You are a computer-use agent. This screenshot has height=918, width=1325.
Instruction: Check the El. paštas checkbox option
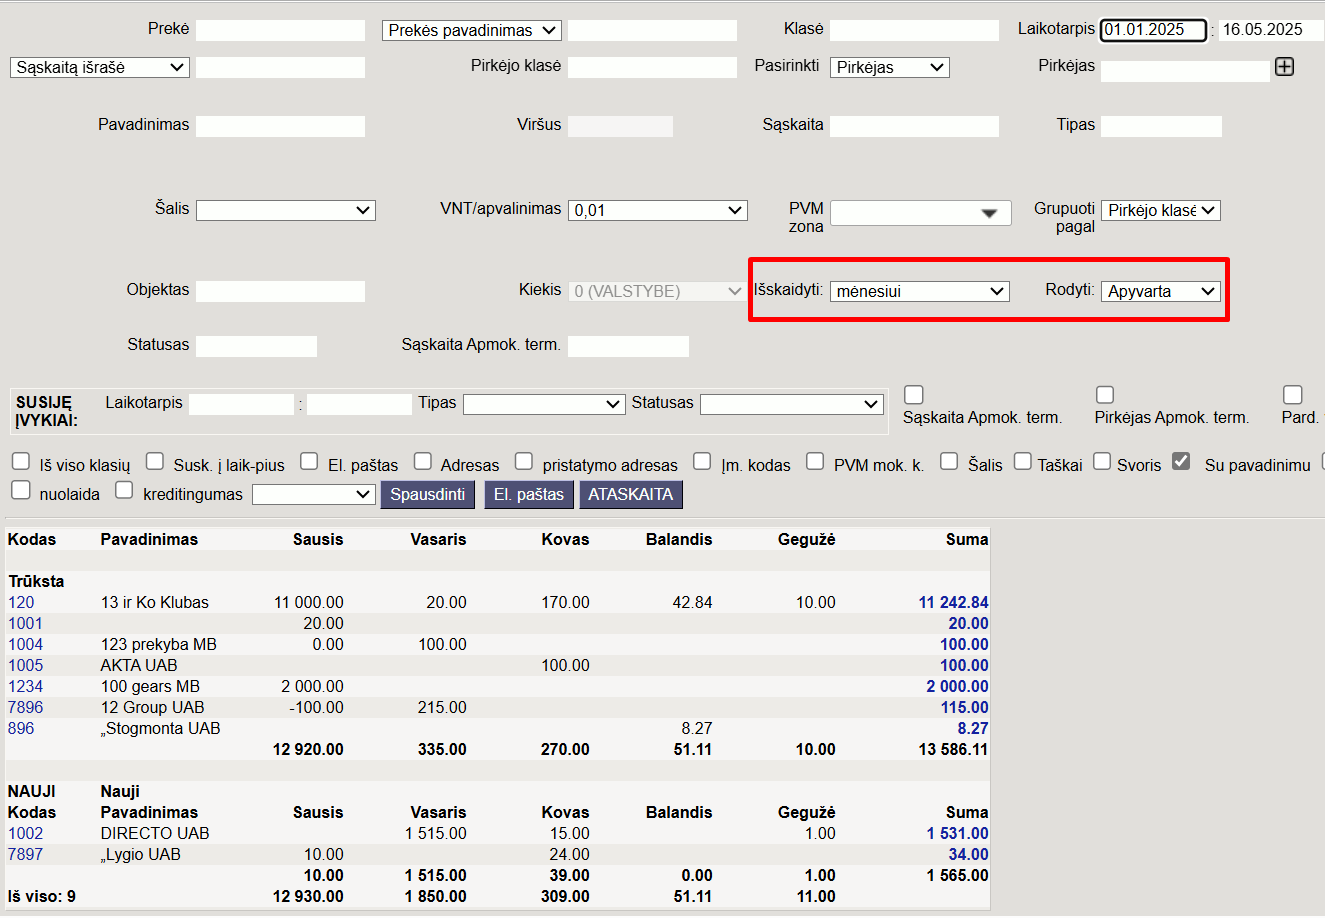(x=309, y=461)
